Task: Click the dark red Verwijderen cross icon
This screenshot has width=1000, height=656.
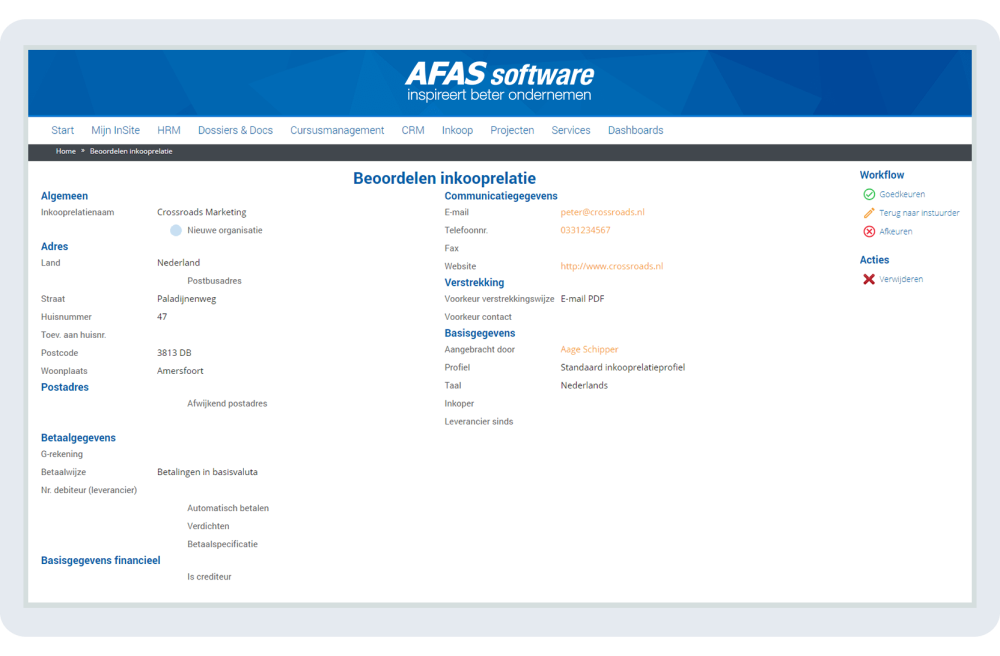Action: tap(870, 279)
